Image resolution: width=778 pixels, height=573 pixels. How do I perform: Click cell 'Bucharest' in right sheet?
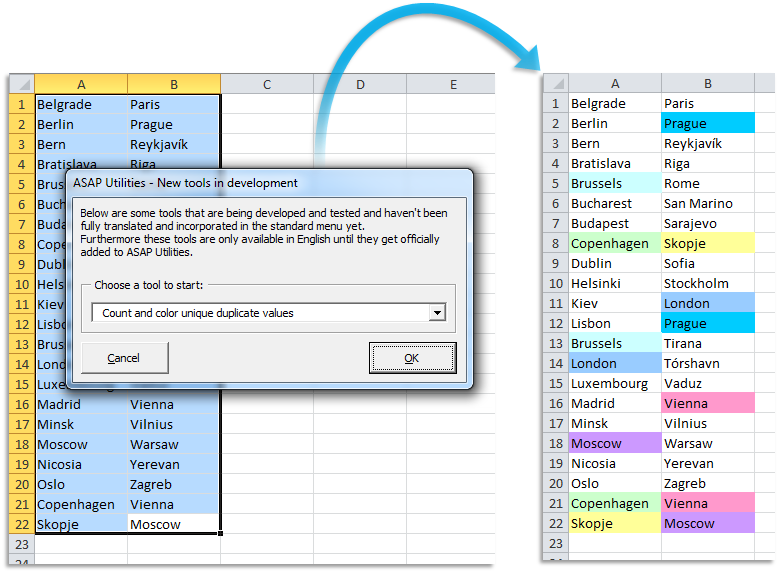point(615,203)
